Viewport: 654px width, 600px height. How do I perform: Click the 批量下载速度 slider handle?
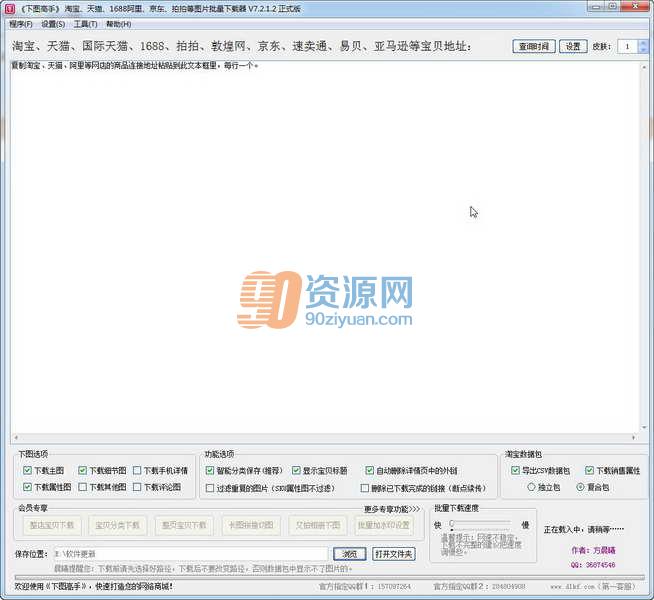click(x=452, y=523)
